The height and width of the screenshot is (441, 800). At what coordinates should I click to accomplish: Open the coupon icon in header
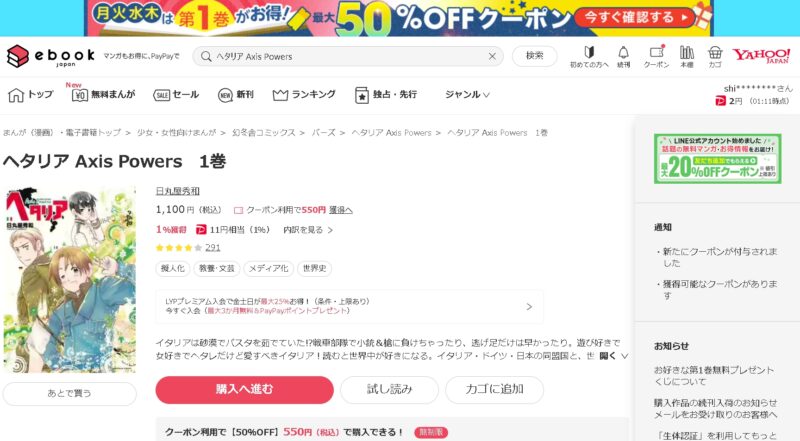point(656,57)
